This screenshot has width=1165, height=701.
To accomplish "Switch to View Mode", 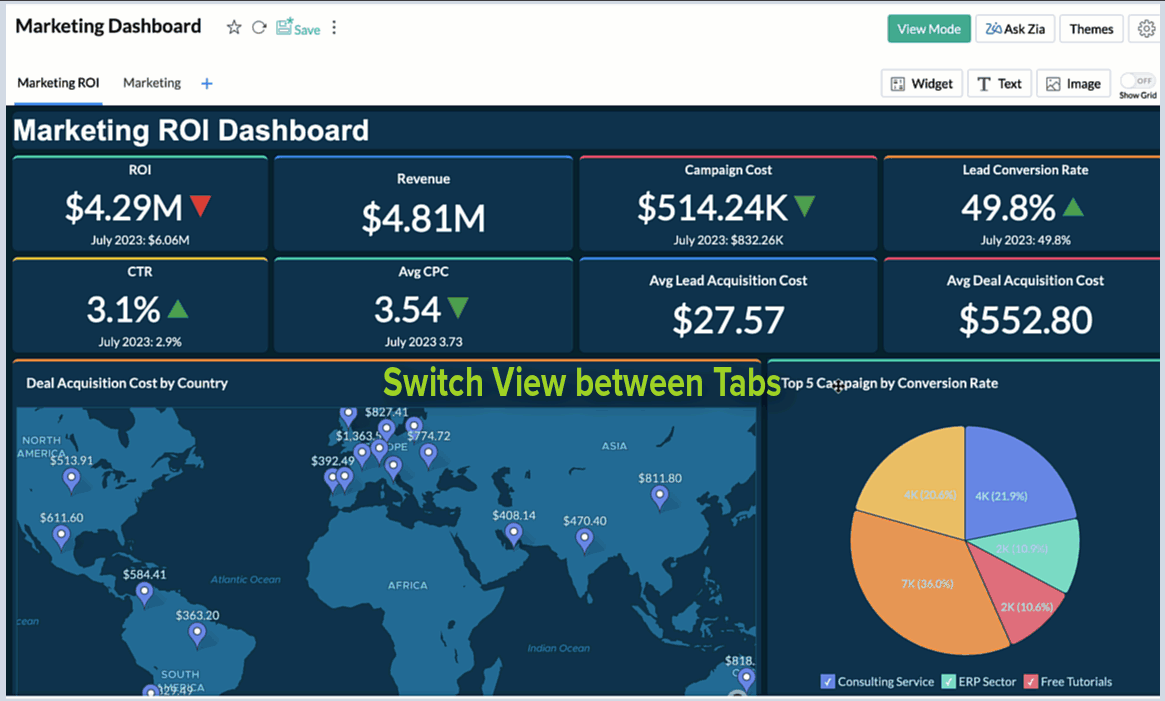I will [929, 29].
